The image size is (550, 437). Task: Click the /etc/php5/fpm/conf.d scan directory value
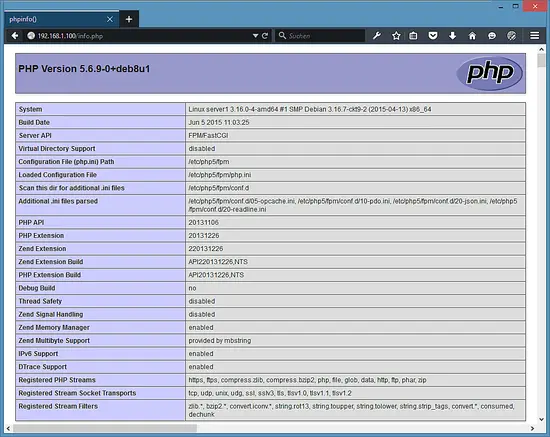tap(219, 188)
